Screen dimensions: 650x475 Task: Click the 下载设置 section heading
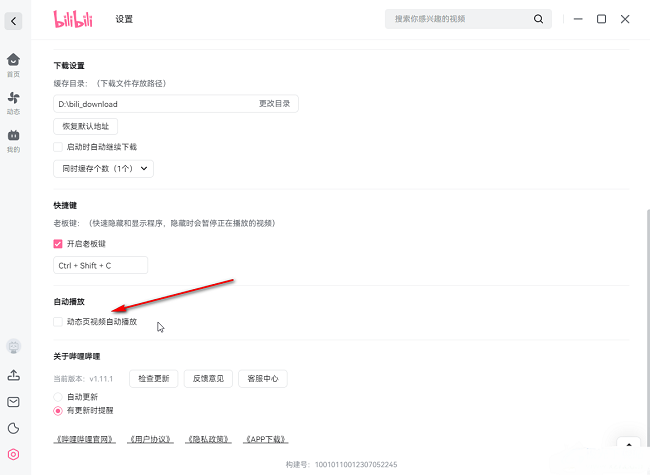[x=69, y=65]
